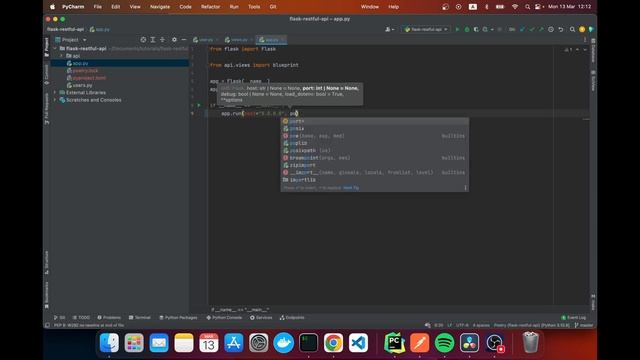Expand Scratches and Consoles node
The image size is (640, 360).
(55, 100)
